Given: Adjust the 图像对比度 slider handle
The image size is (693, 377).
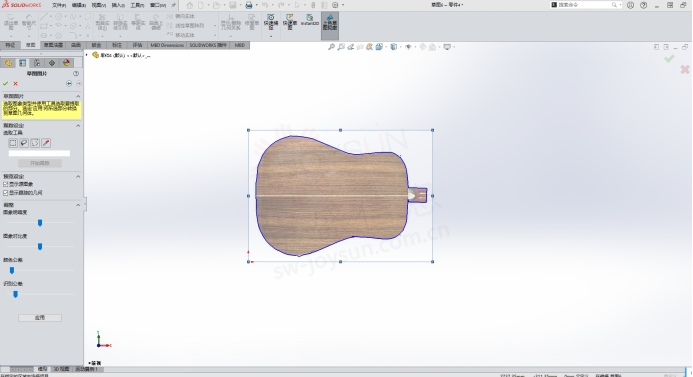Looking at the screenshot, I should click(40, 247).
